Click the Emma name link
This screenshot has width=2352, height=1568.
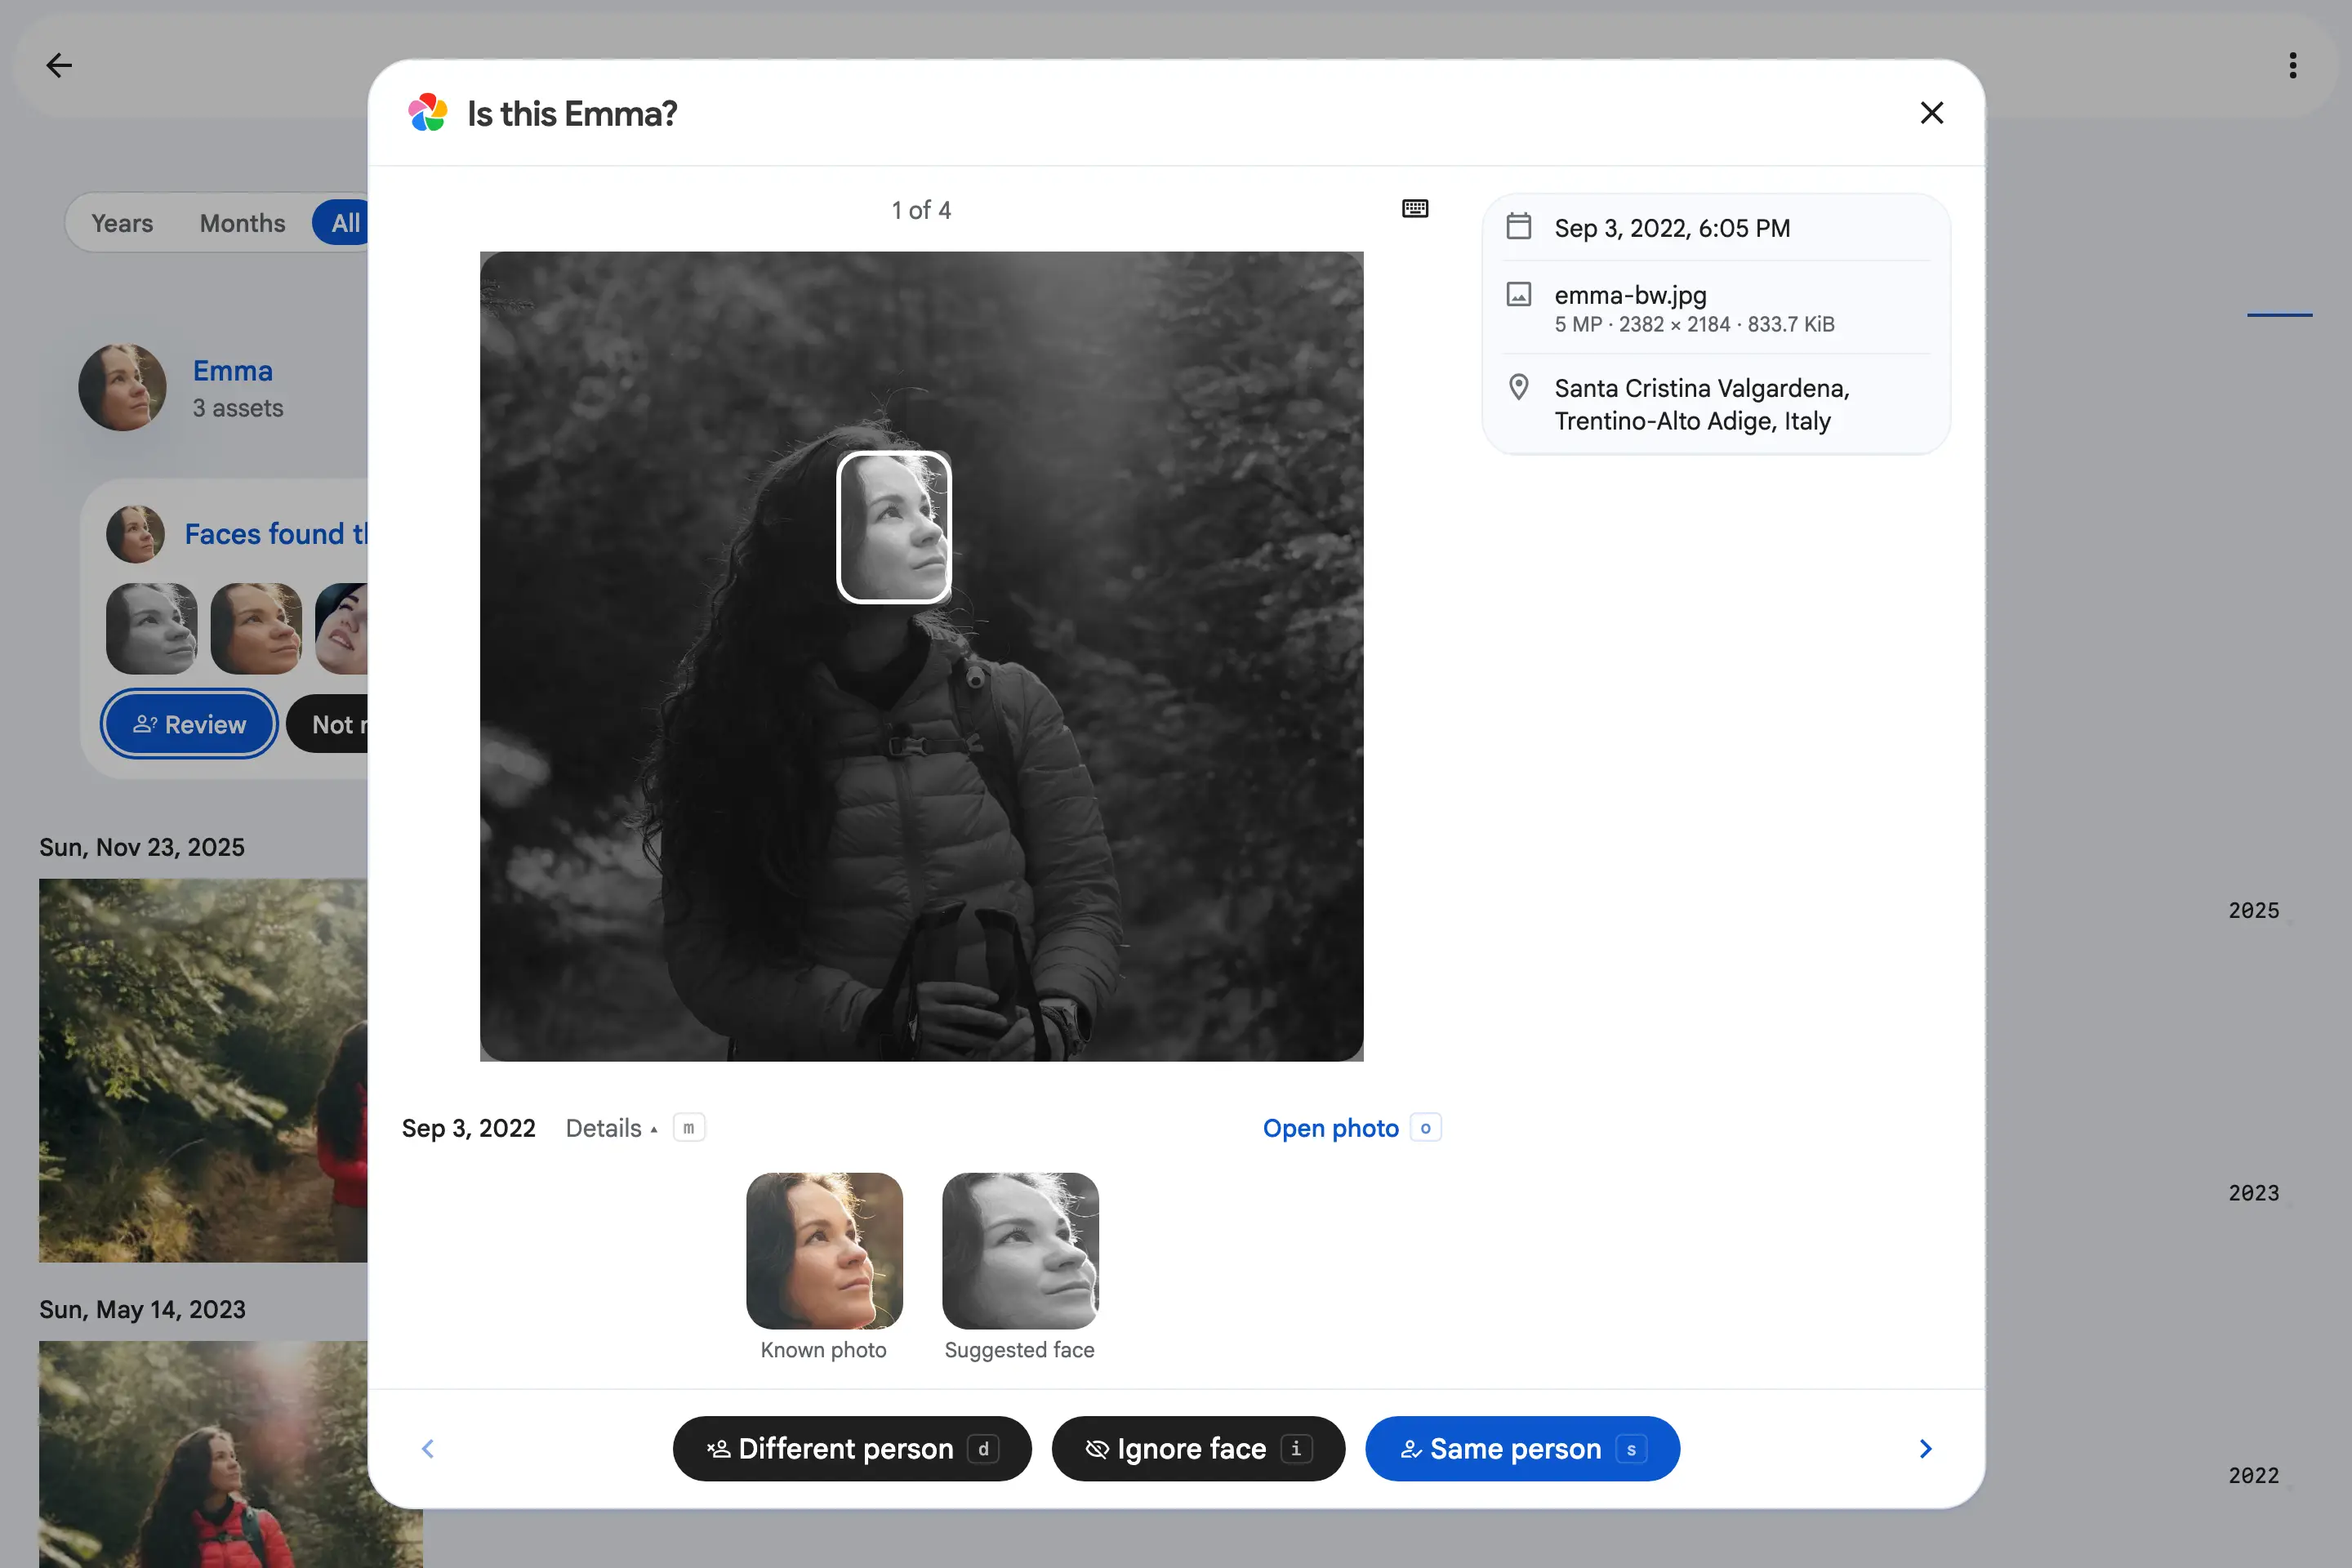[x=232, y=371]
